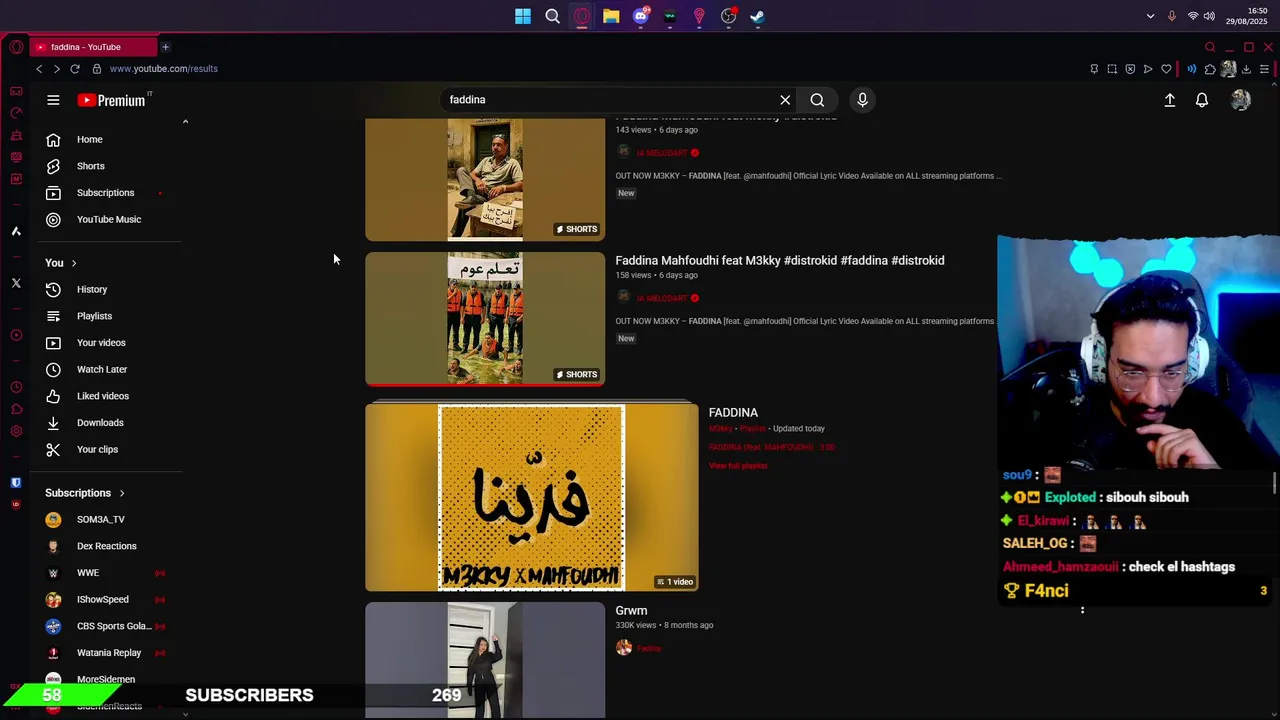Screen dimensions: 1280x720
Task: Open browser extensions puzzle icon
Action: pos(1210,69)
